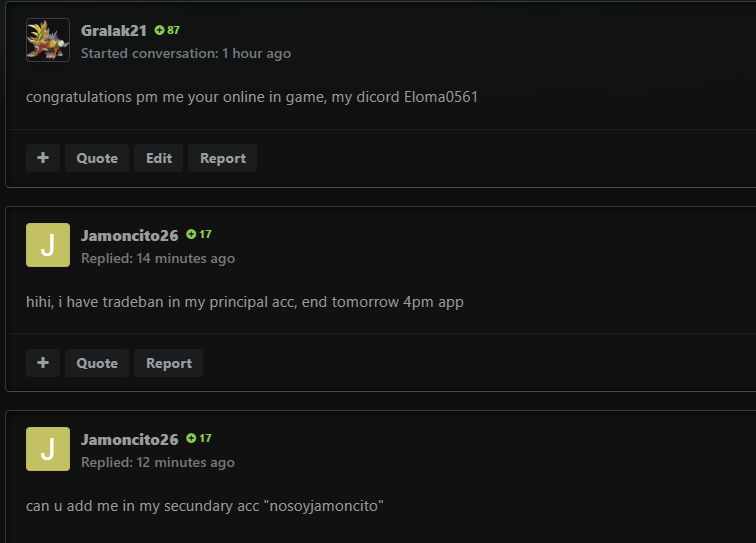This screenshot has width=756, height=543.
Task: Click Gralak21's green 87 reputation badge
Action: click(x=167, y=30)
